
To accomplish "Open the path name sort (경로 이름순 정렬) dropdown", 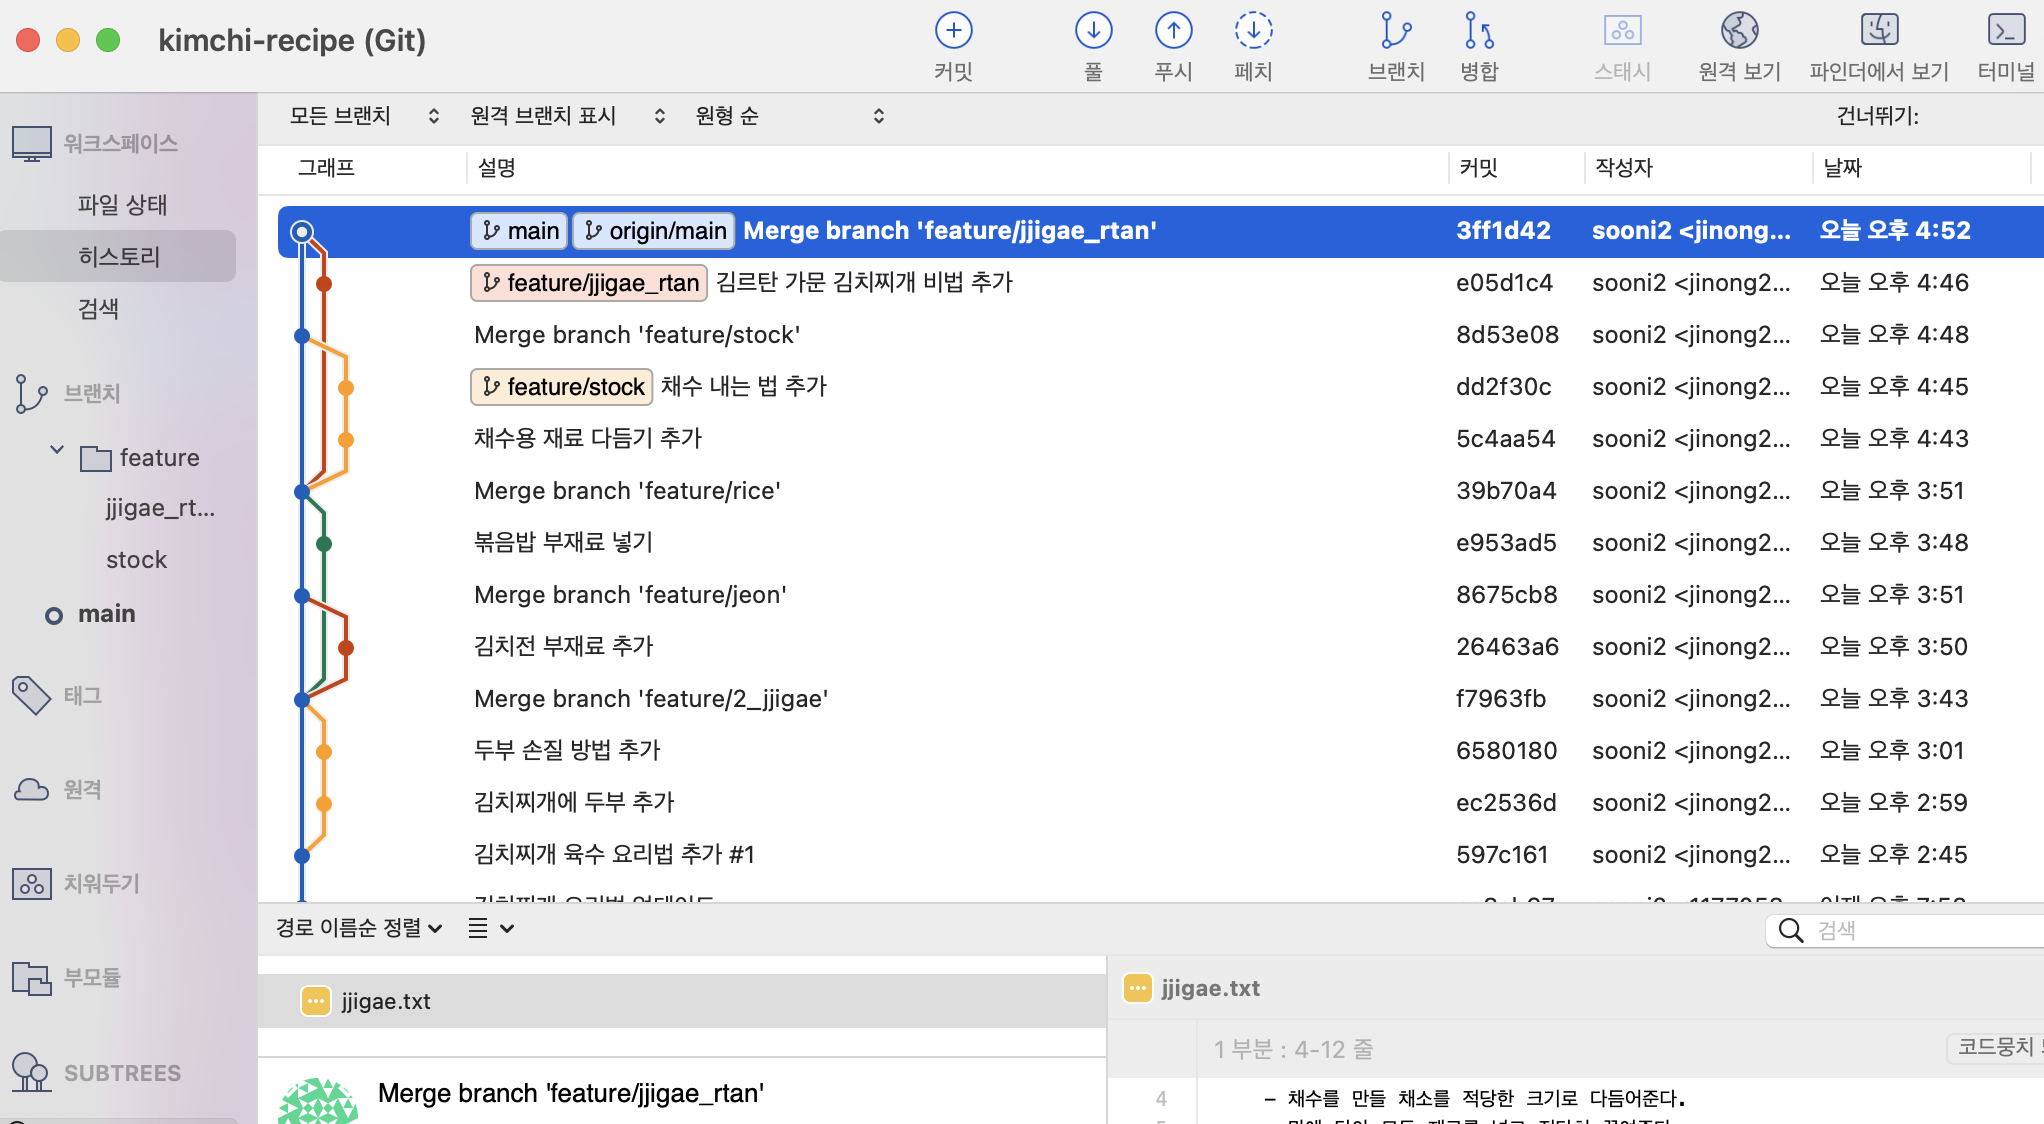I will 359,928.
